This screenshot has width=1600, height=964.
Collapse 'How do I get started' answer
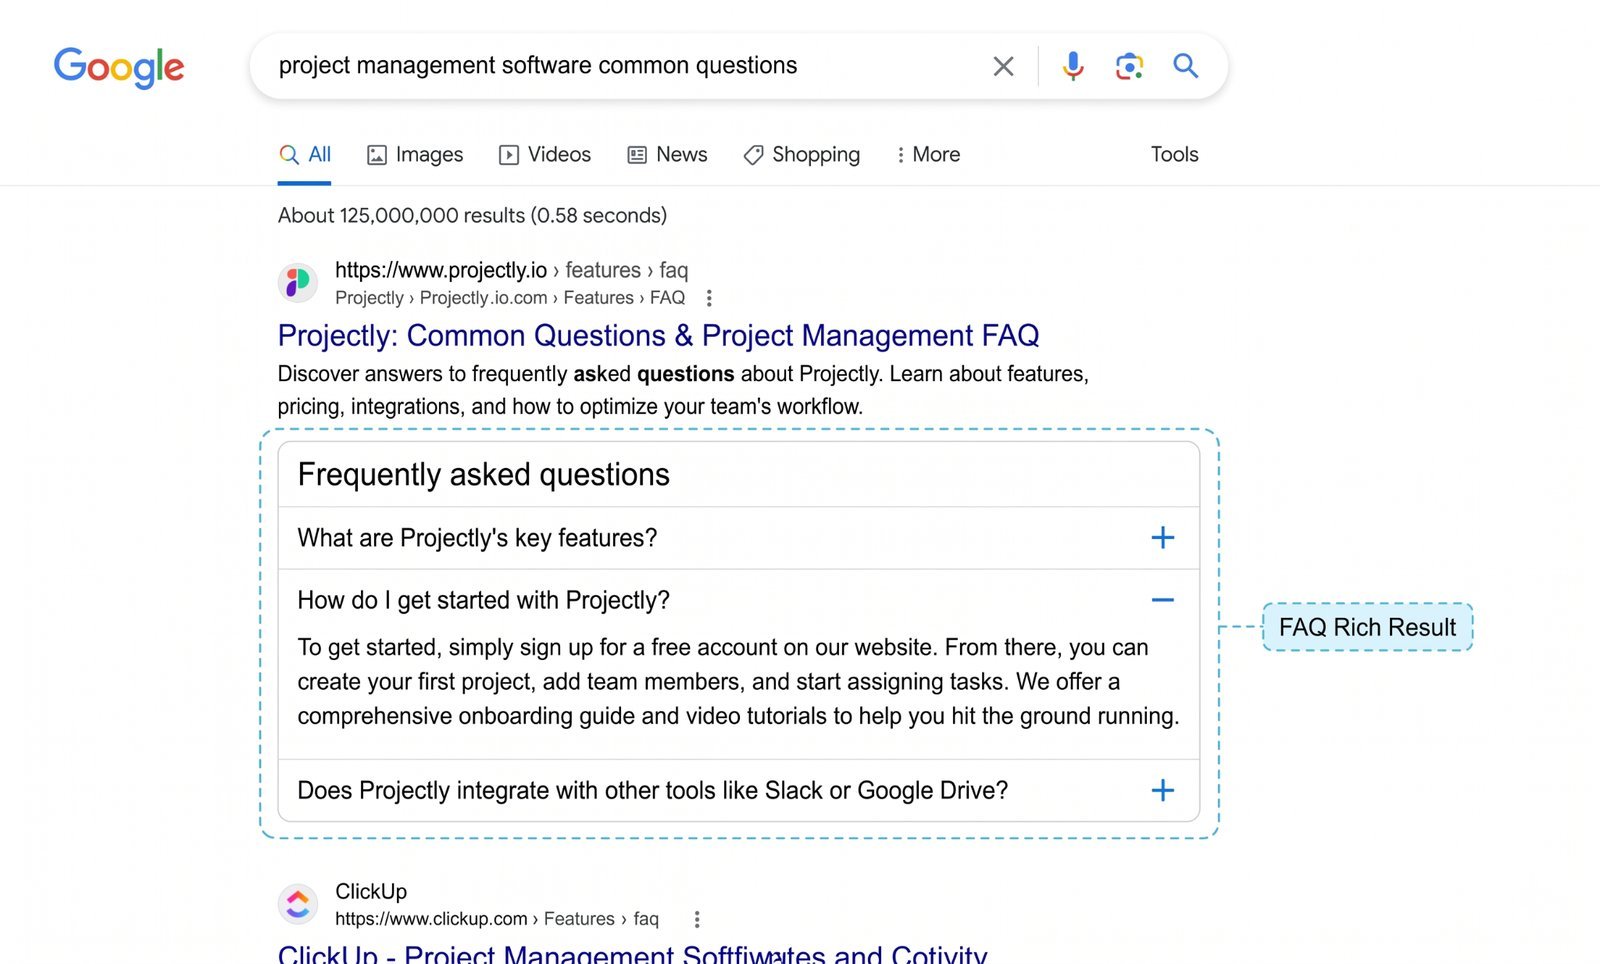click(738, 600)
